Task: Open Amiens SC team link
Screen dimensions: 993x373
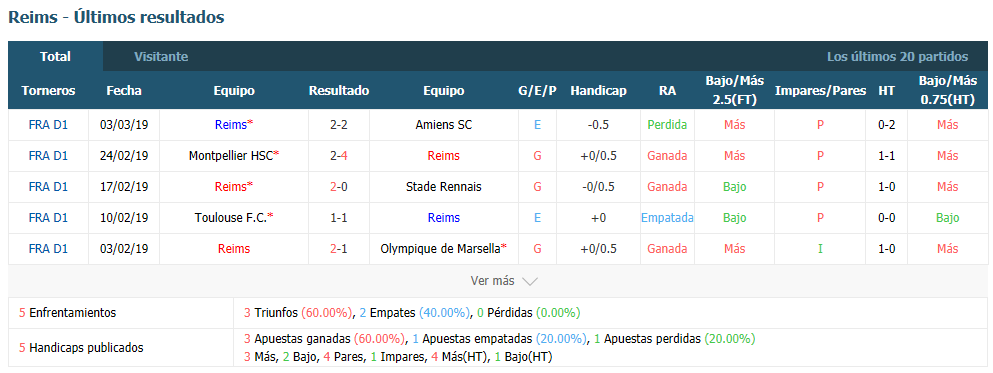Action: click(443, 125)
